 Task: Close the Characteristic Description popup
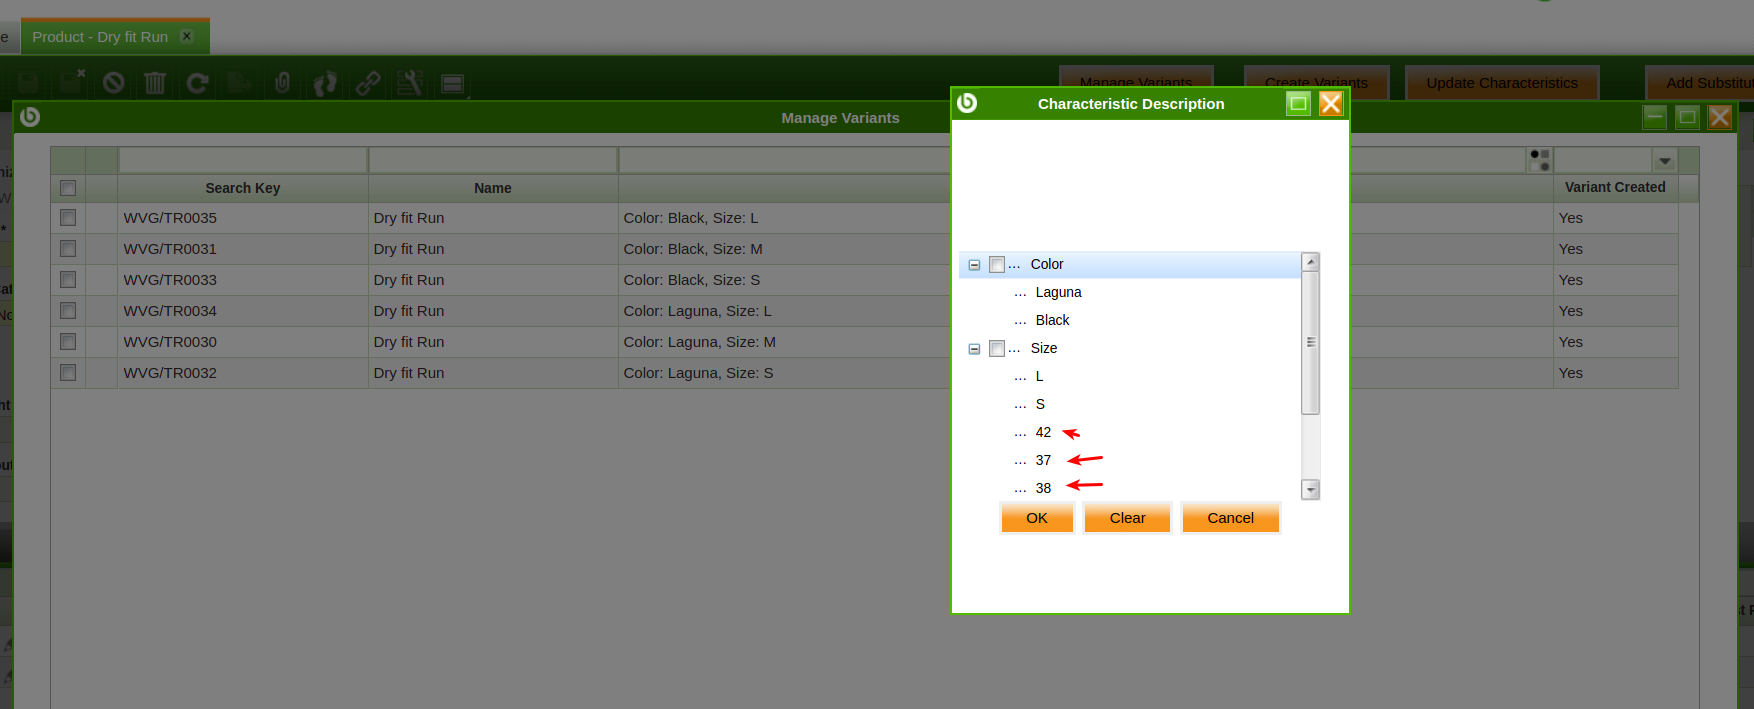pos(1331,103)
